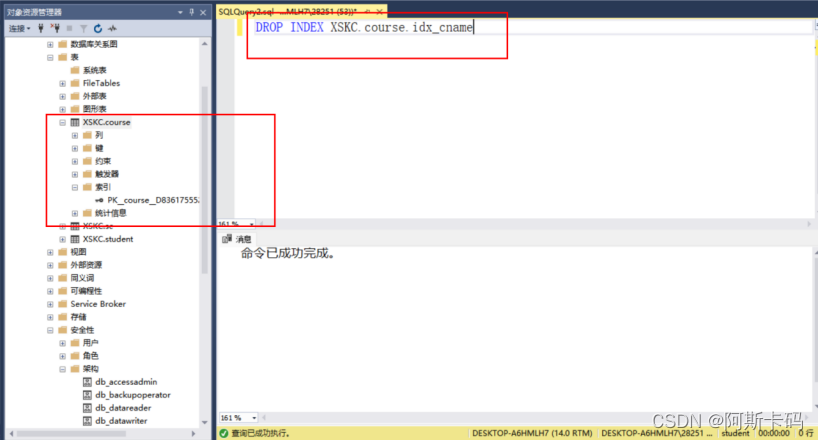Click the DESKTOP-A6HMLH7 (14.0 RTM) status entry

(532, 433)
